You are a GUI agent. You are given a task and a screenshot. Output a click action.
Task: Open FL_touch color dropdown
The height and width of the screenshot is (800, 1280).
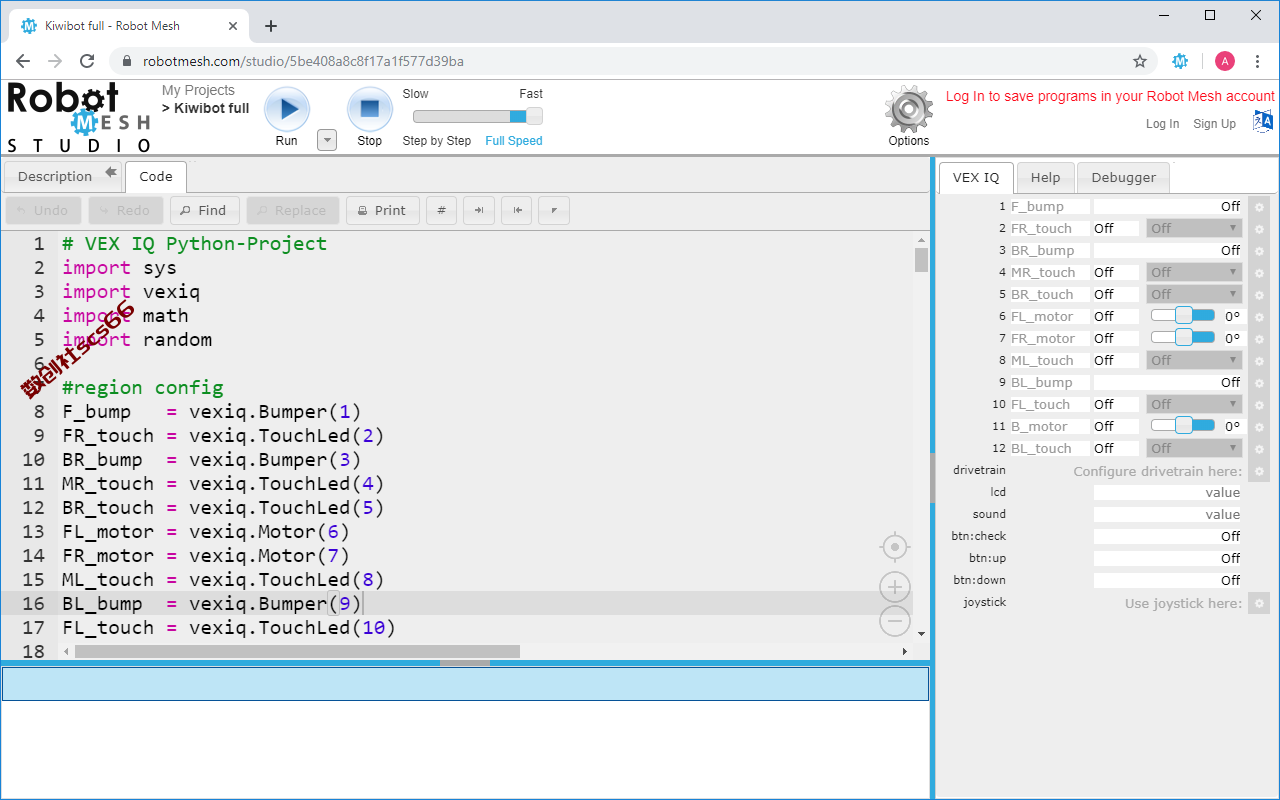(1194, 405)
